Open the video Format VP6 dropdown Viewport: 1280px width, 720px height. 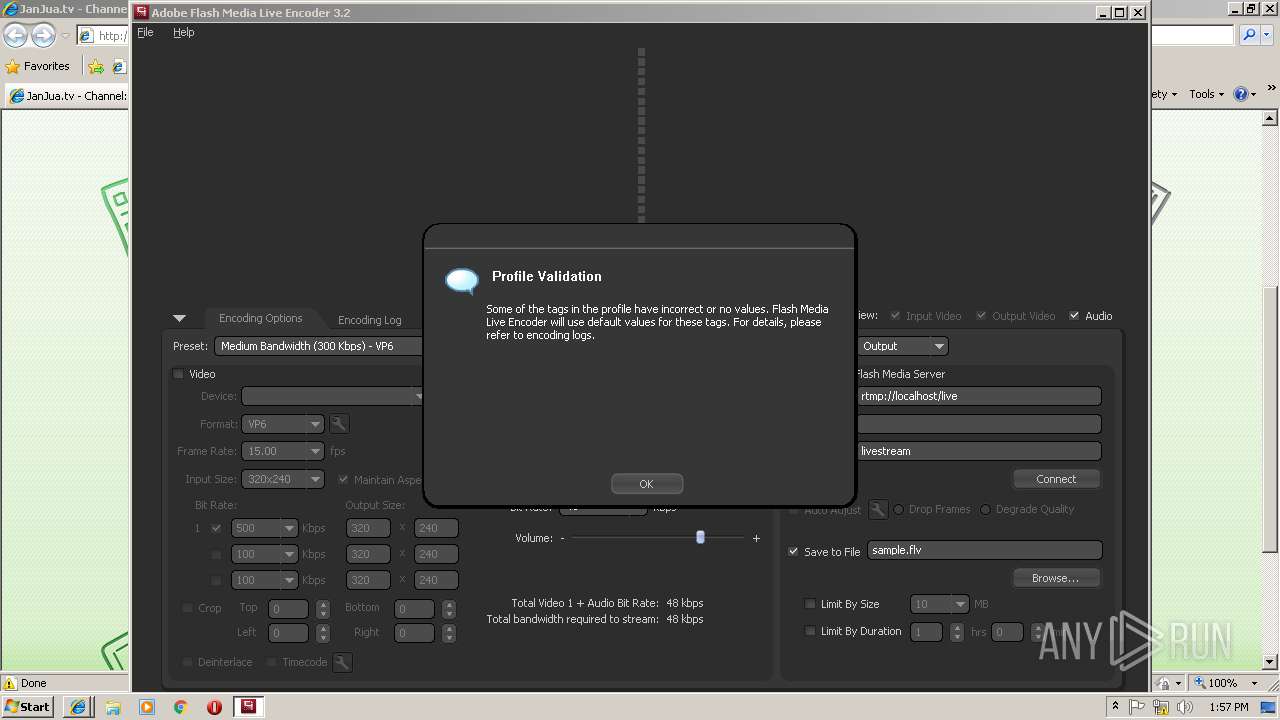(x=283, y=424)
